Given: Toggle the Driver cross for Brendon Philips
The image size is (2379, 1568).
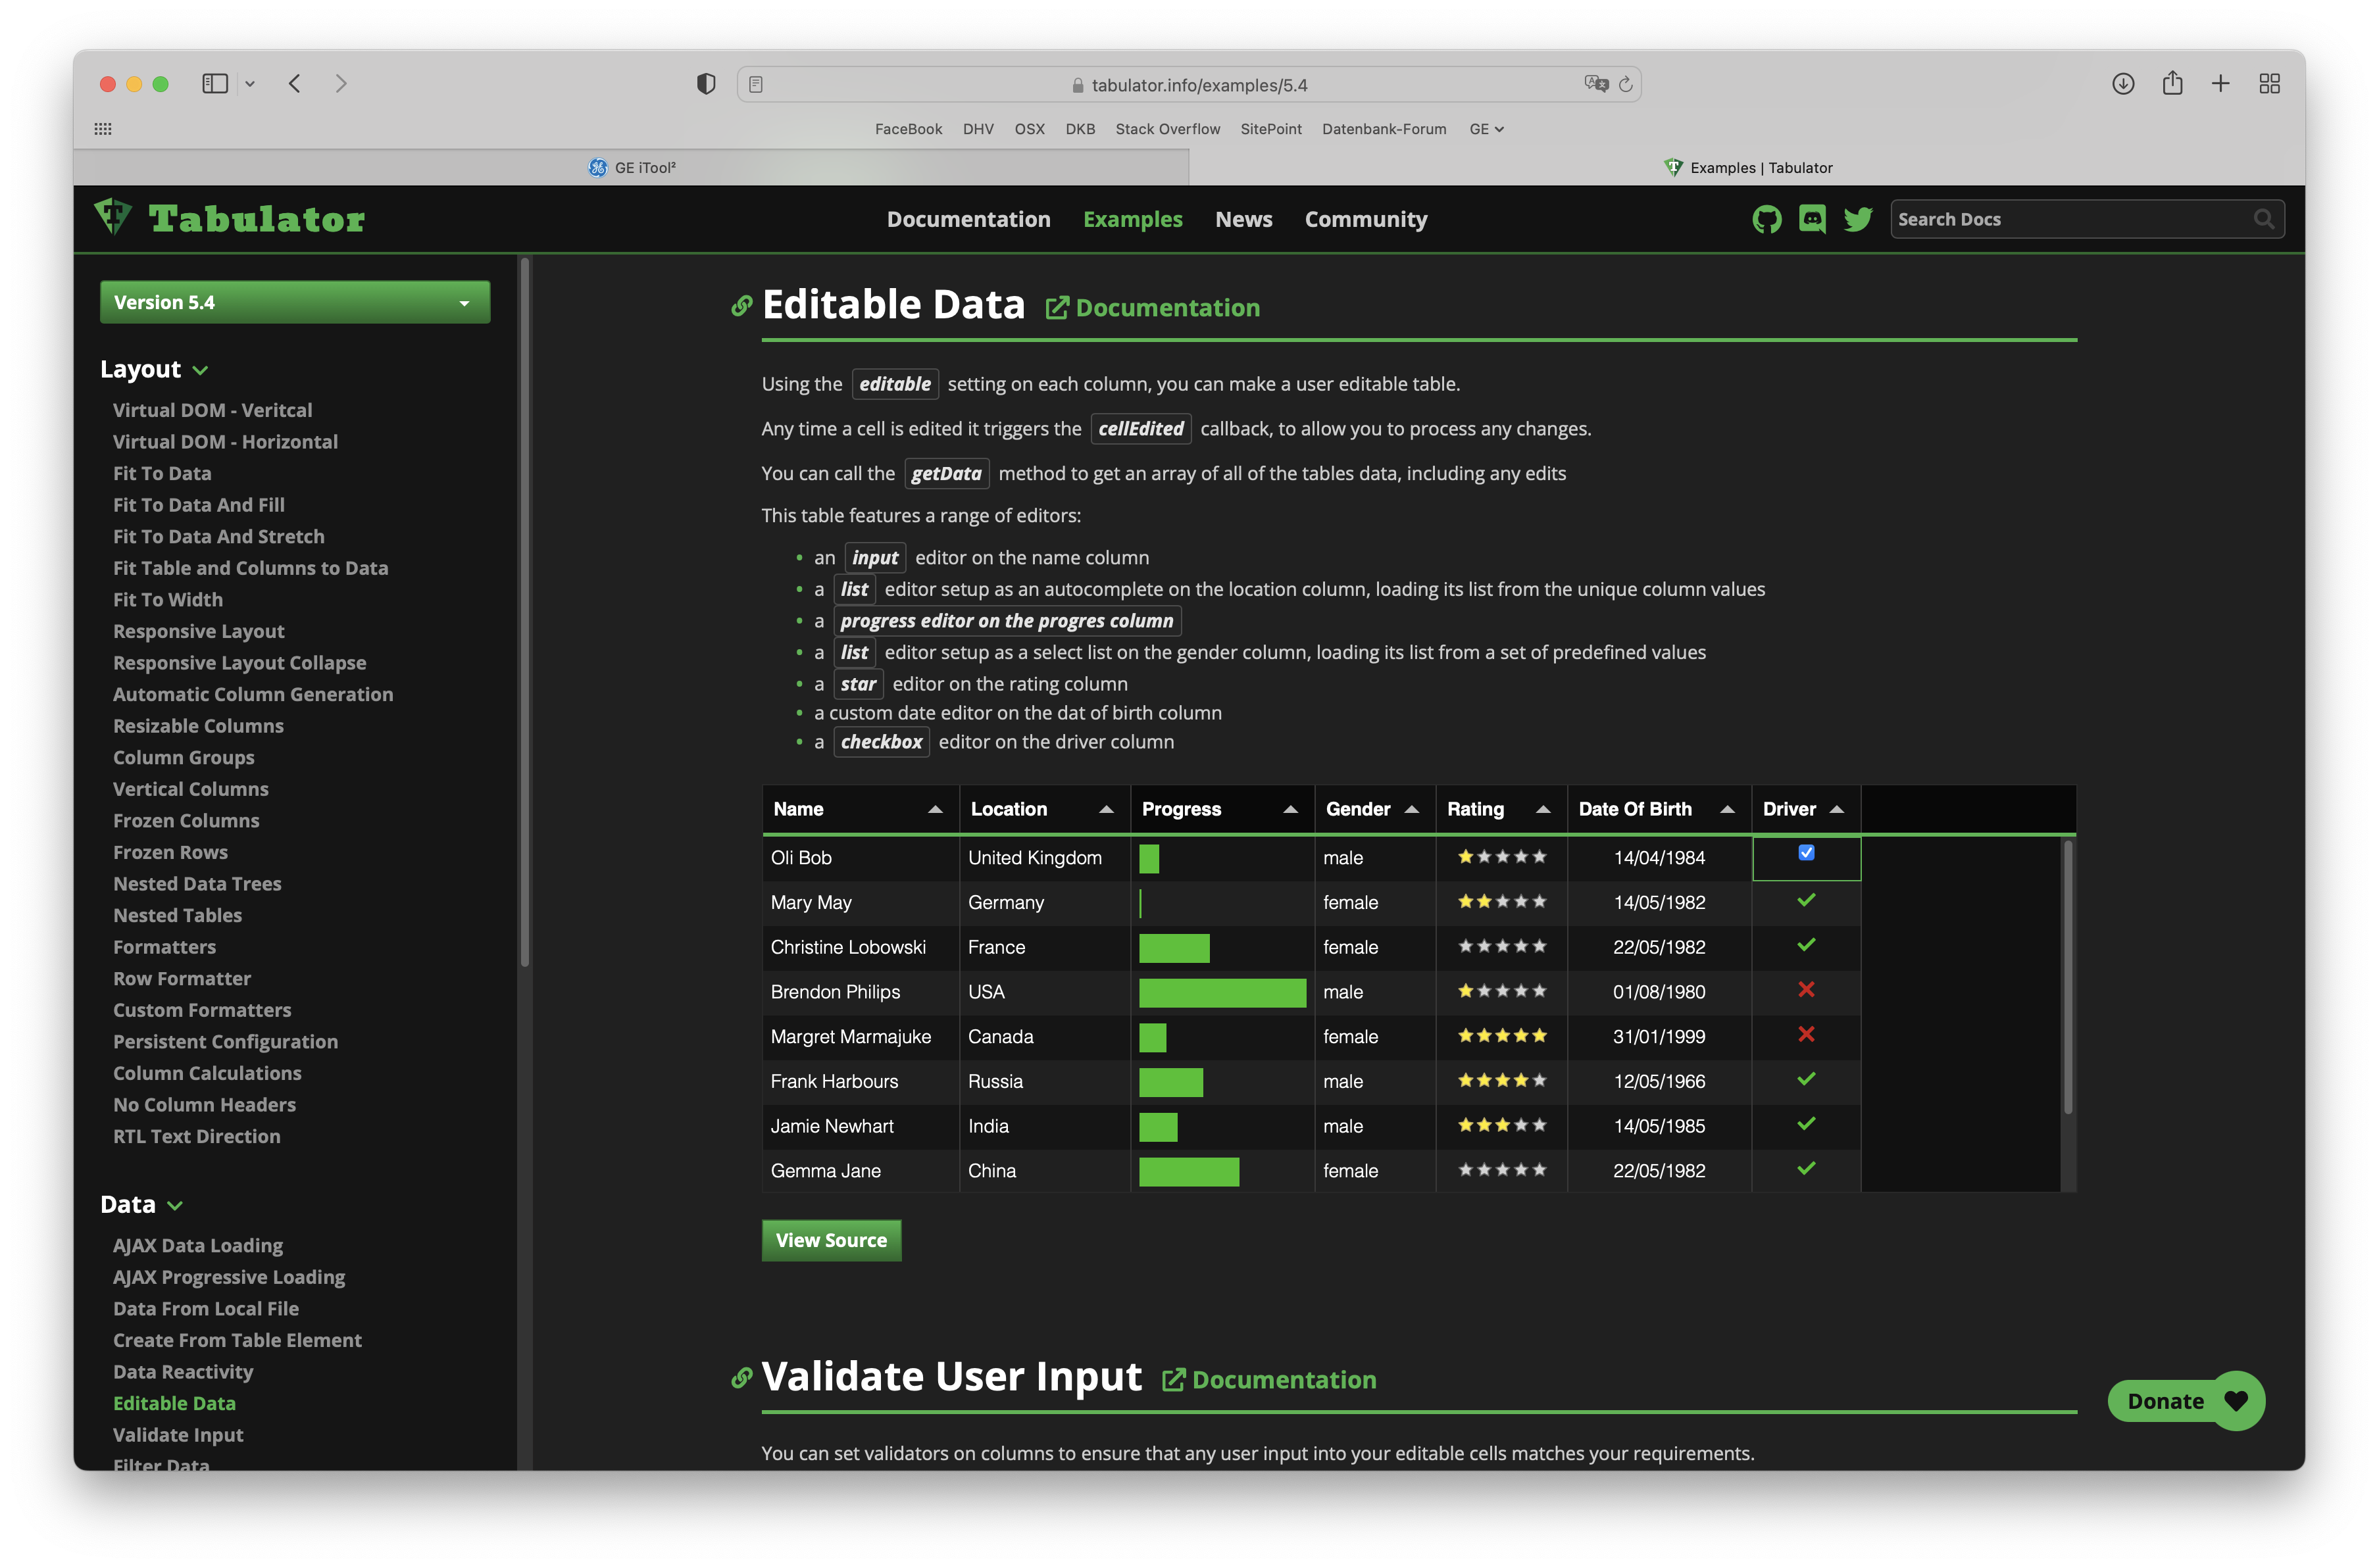Looking at the screenshot, I should 1806,990.
